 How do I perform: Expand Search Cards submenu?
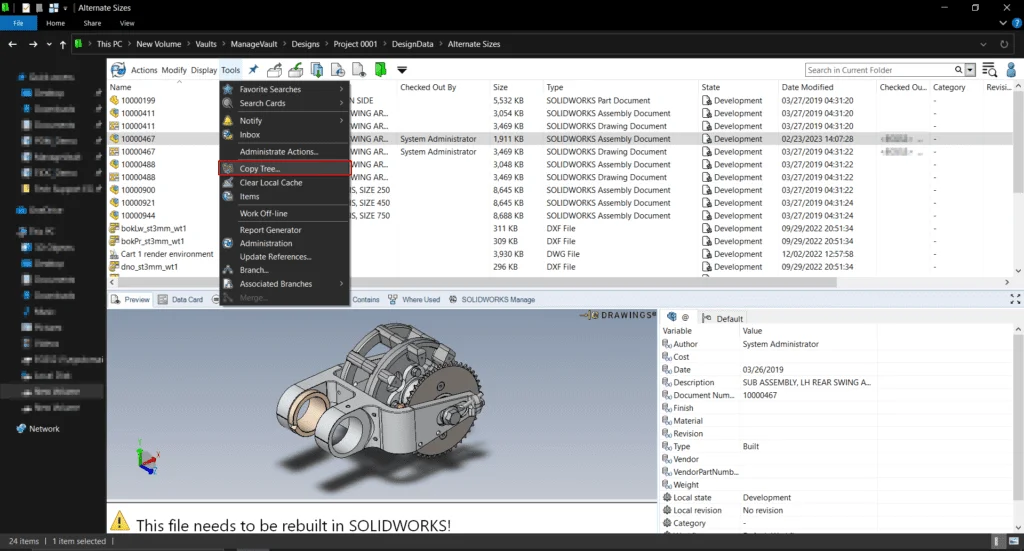(284, 103)
